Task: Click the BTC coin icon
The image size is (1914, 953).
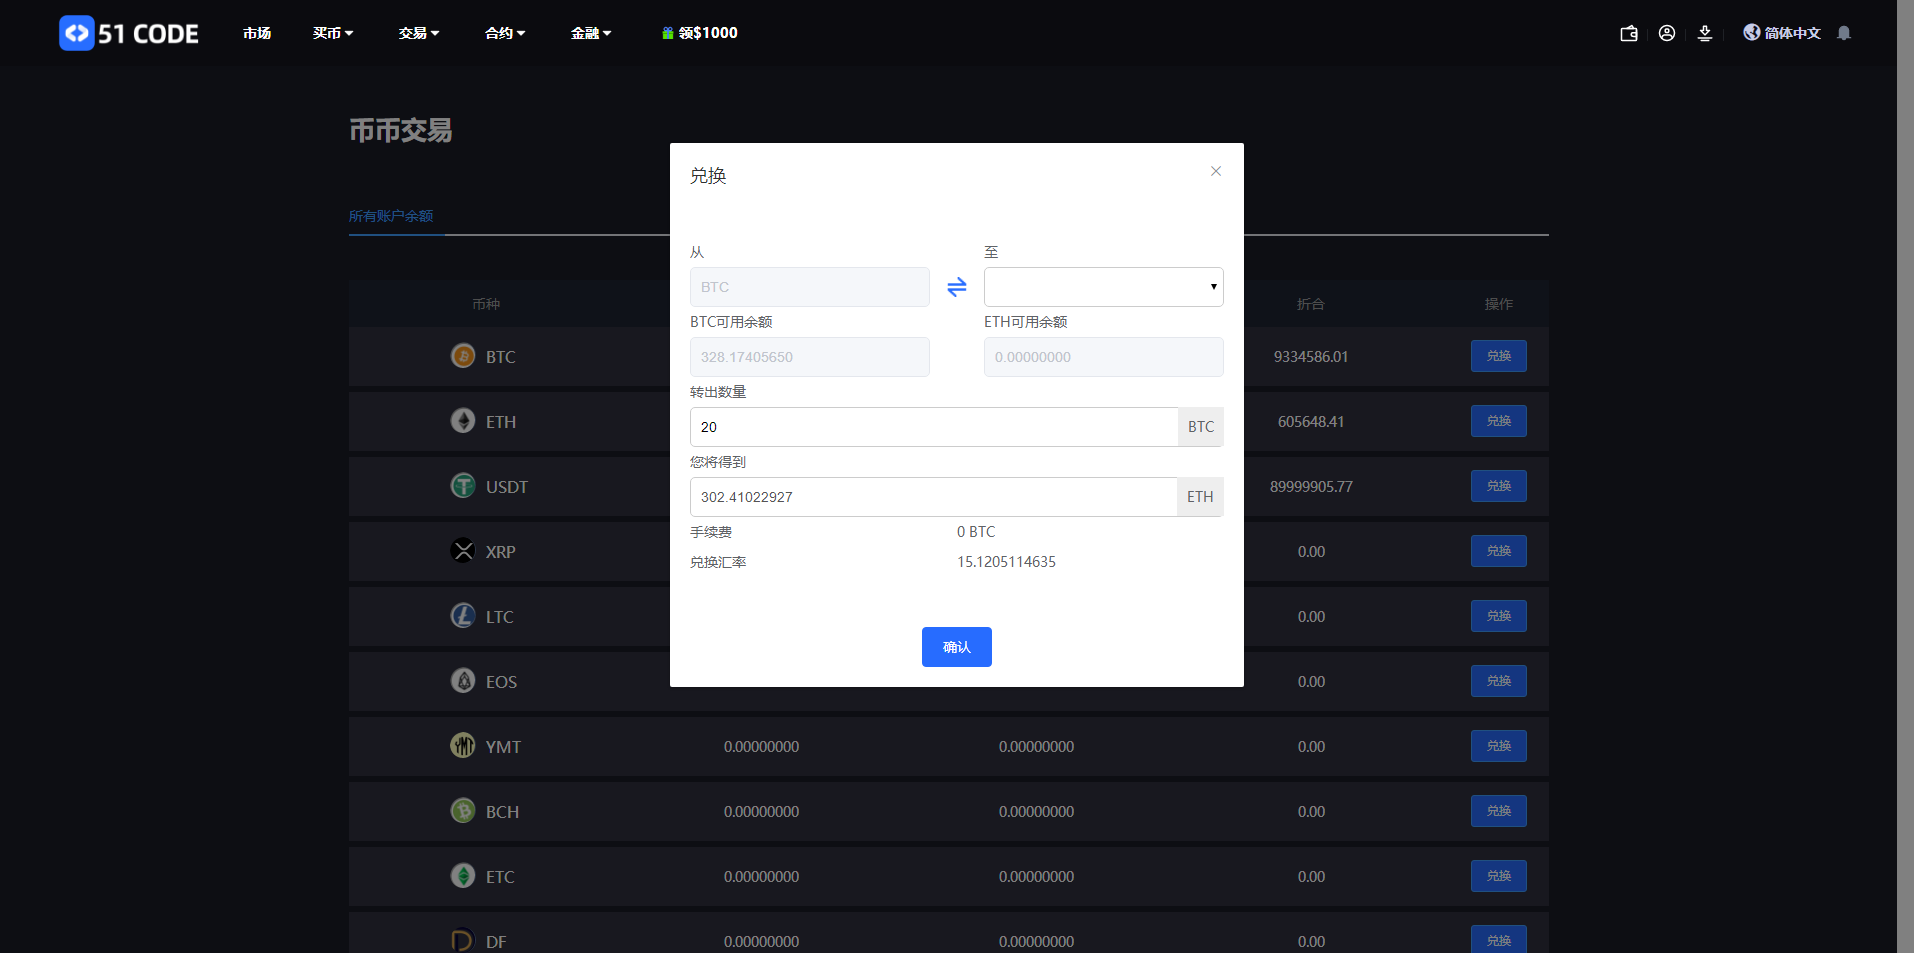Action: (x=463, y=356)
